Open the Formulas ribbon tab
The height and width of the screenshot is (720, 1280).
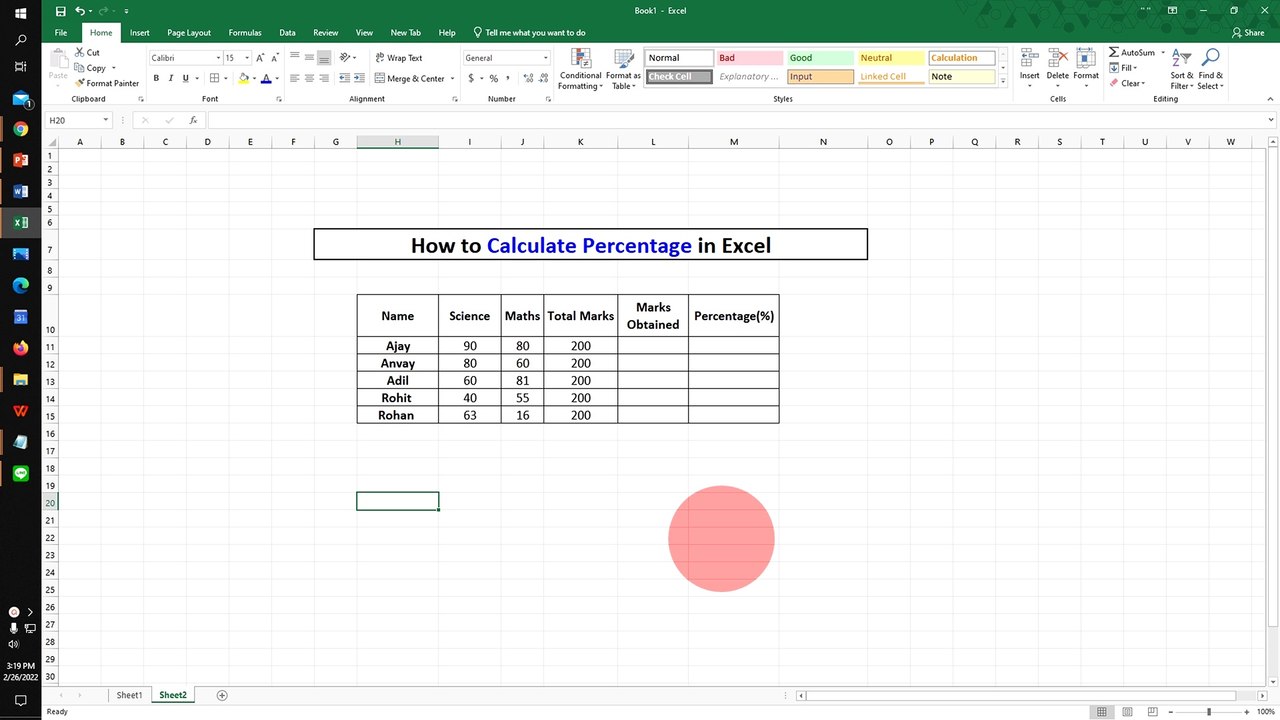(245, 33)
